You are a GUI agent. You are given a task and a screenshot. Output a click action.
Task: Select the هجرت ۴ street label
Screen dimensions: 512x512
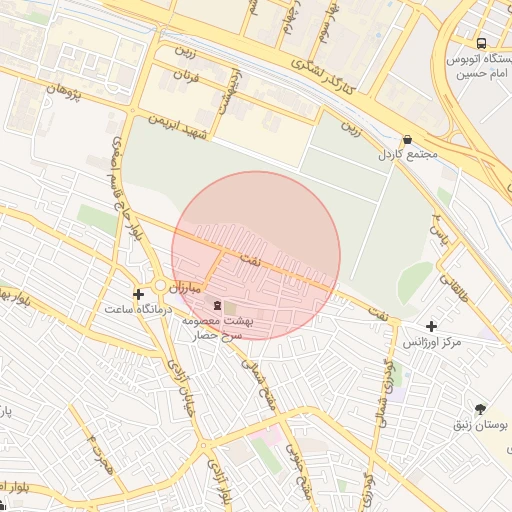pyautogui.click(x=100, y=455)
